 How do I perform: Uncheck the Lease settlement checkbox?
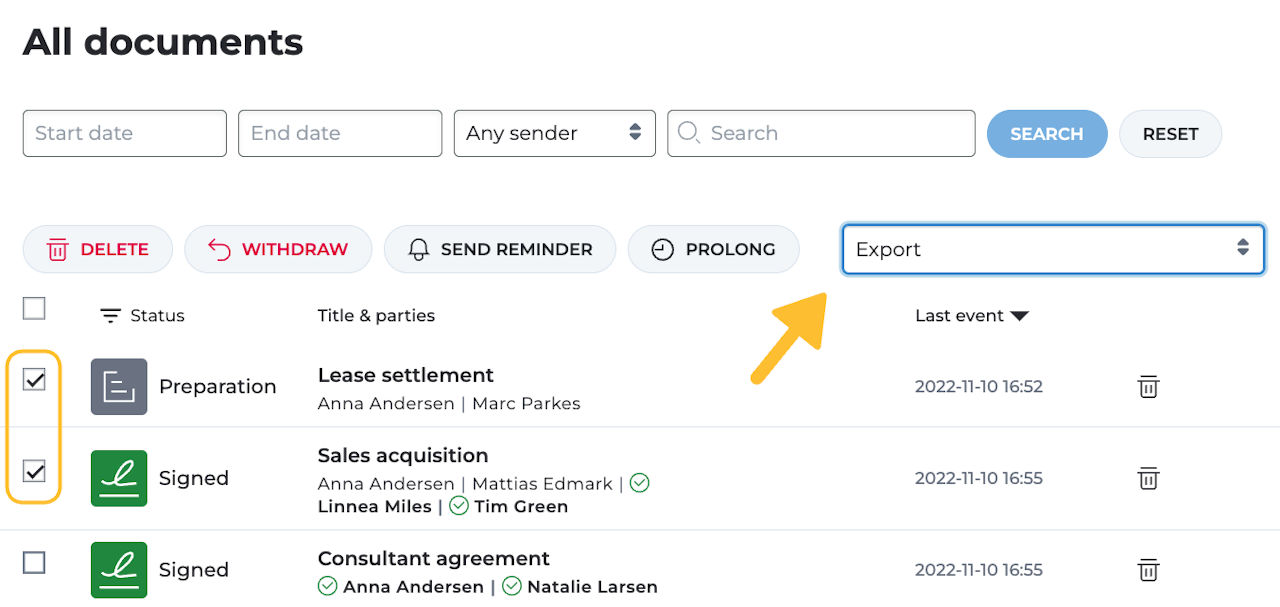click(34, 380)
